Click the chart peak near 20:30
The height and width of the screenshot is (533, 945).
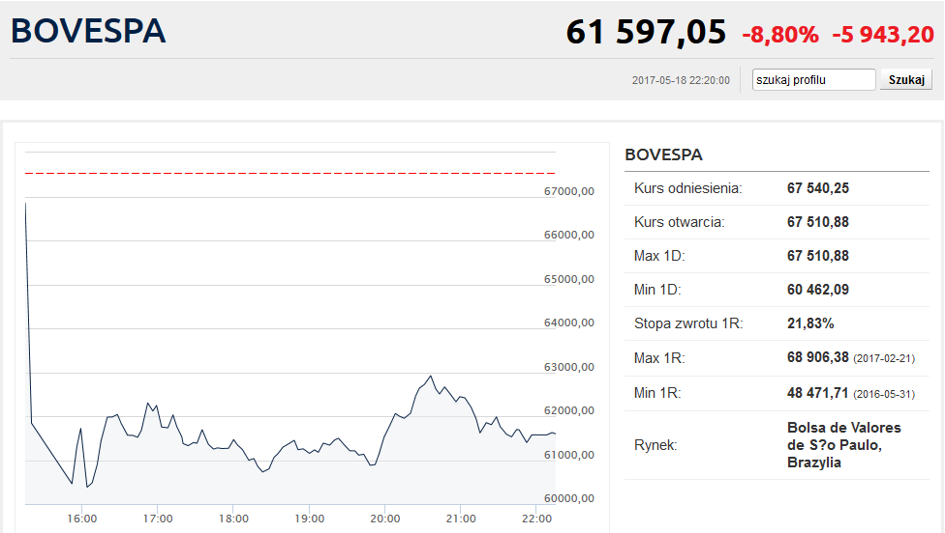pos(430,377)
